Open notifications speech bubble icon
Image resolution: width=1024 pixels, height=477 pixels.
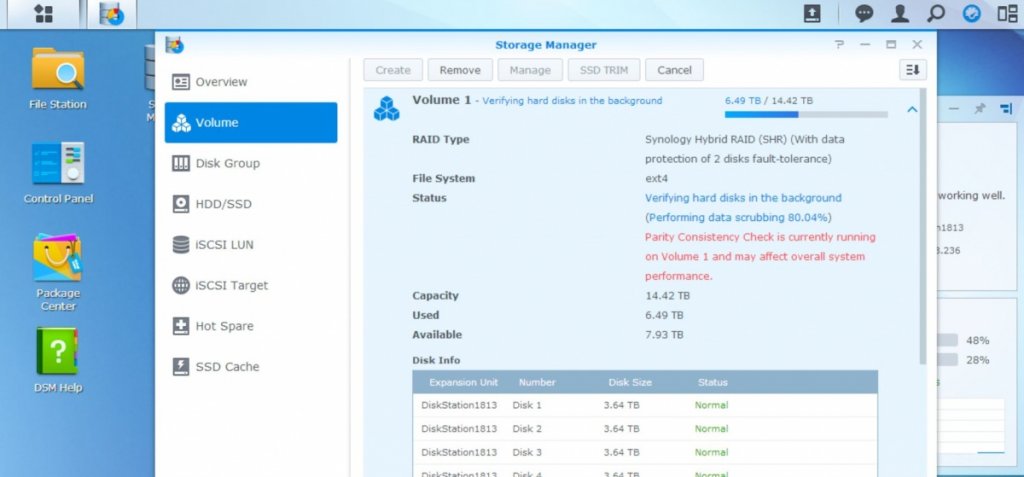click(865, 14)
